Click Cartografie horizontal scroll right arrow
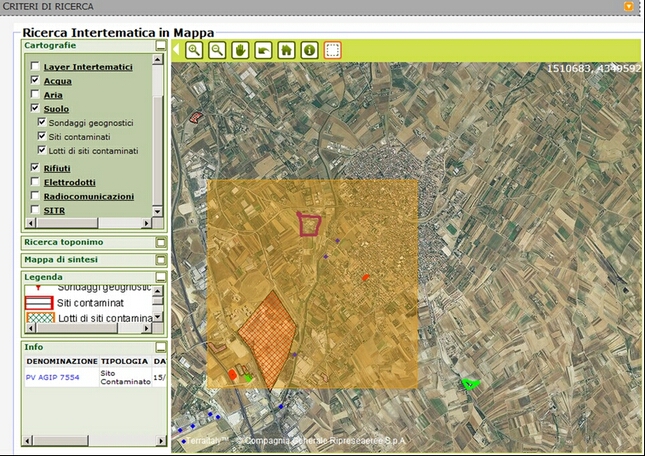Screen dimensions: 645x456 (146, 223)
